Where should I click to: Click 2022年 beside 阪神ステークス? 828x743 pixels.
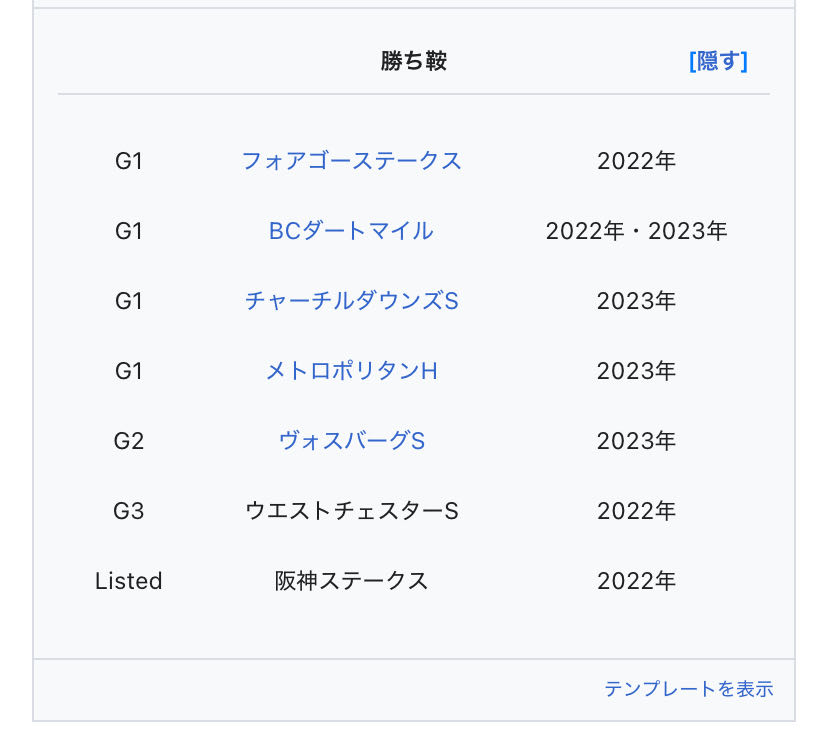click(x=636, y=581)
